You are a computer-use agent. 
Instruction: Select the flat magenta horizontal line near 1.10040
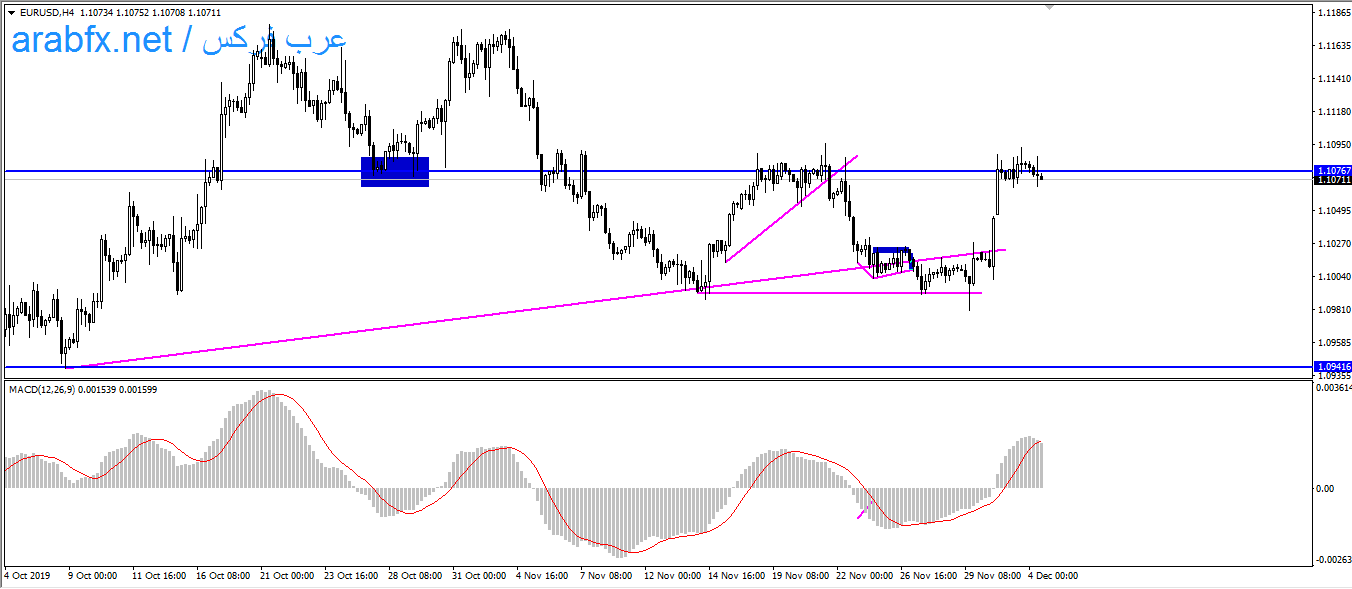pyautogui.click(x=840, y=293)
